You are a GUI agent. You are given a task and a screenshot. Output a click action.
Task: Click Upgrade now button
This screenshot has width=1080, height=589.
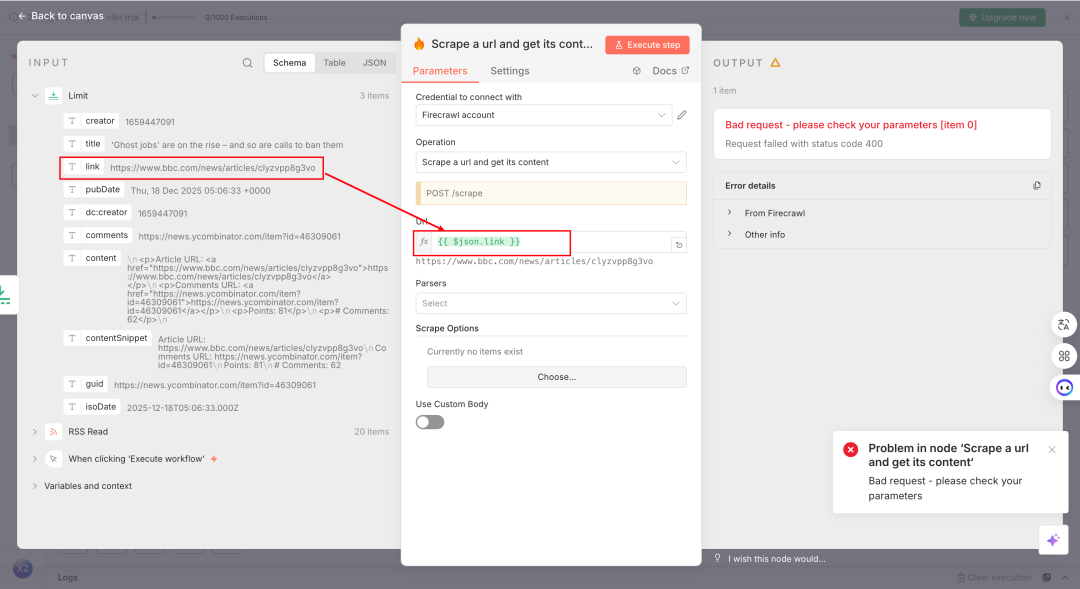(1002, 17)
